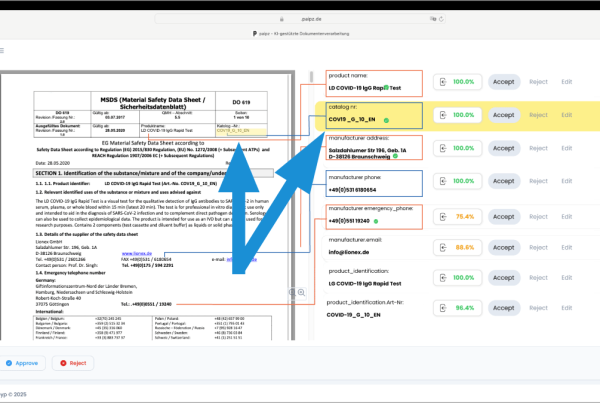Reject the product_identification Art-Nr value
This screenshot has width=600, height=403.
pos(538,308)
